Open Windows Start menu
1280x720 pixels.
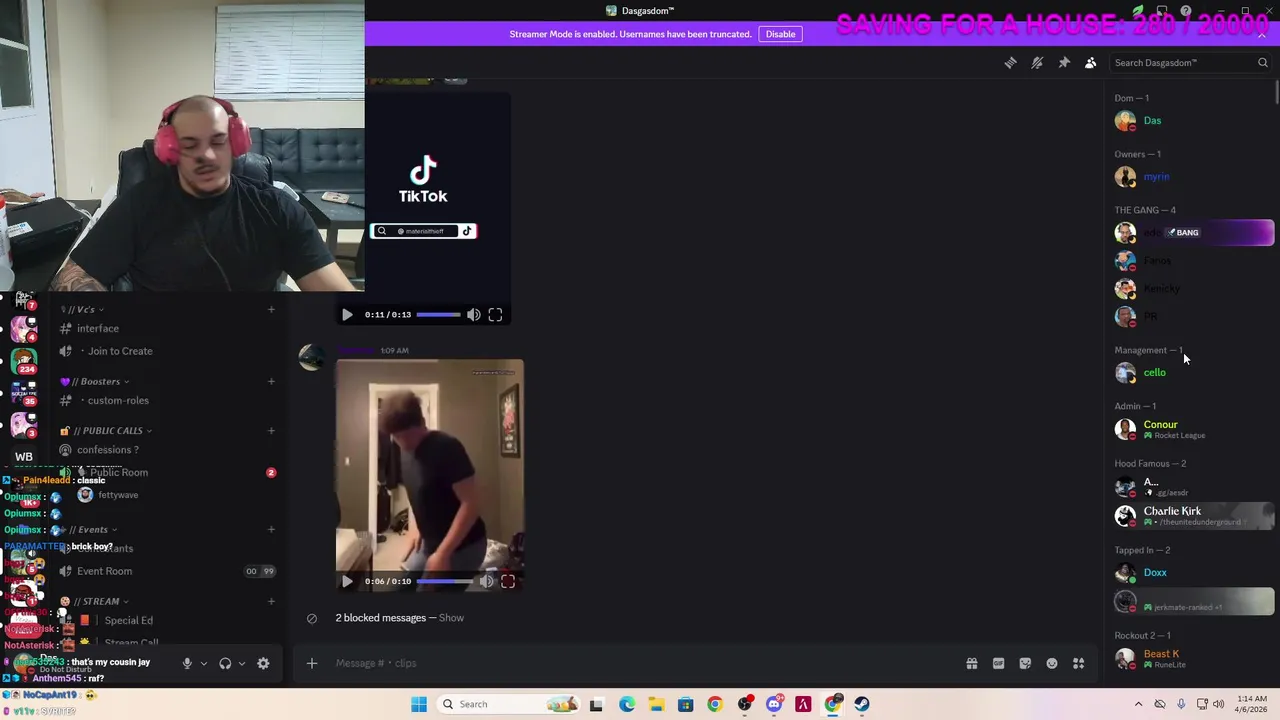[419, 704]
